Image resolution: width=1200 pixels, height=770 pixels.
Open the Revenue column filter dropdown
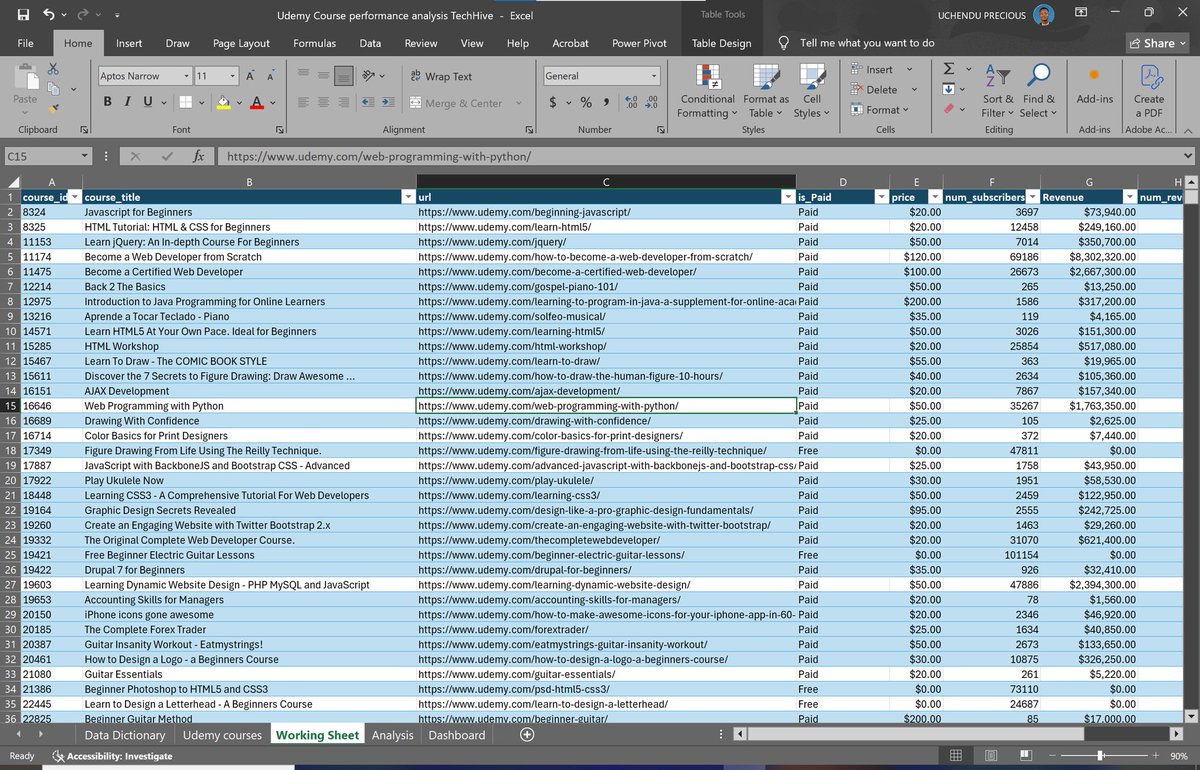1129,197
